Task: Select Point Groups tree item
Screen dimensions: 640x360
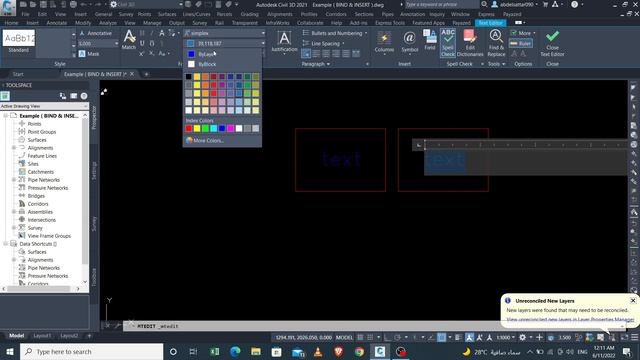Action: [42, 132]
